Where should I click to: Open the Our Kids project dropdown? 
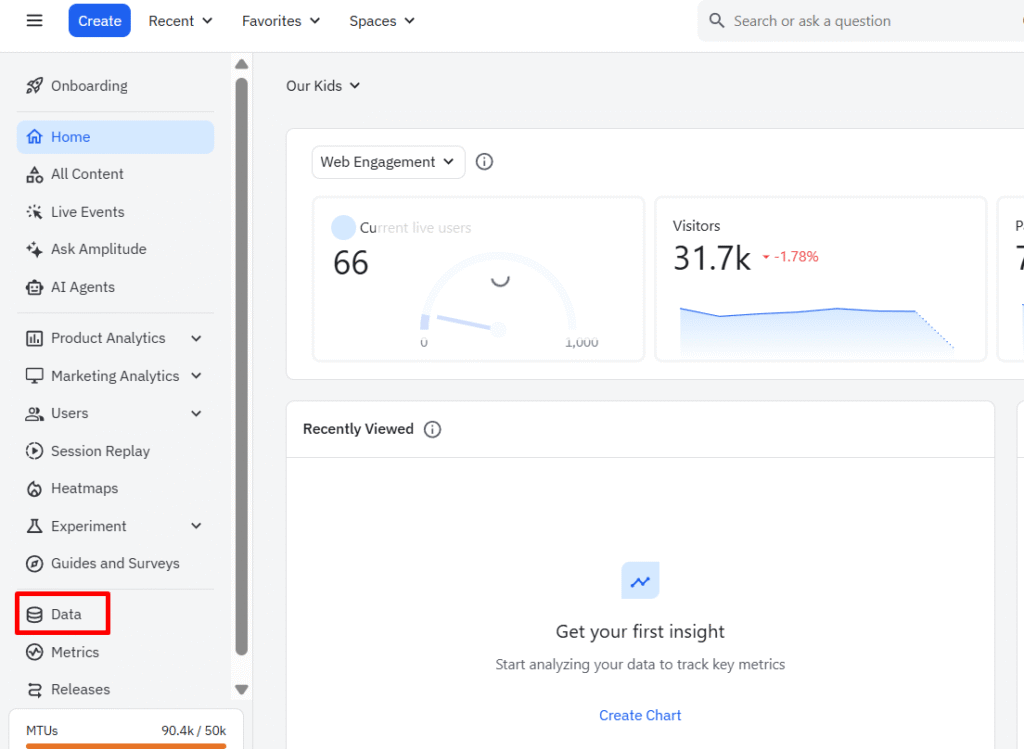[x=323, y=86]
